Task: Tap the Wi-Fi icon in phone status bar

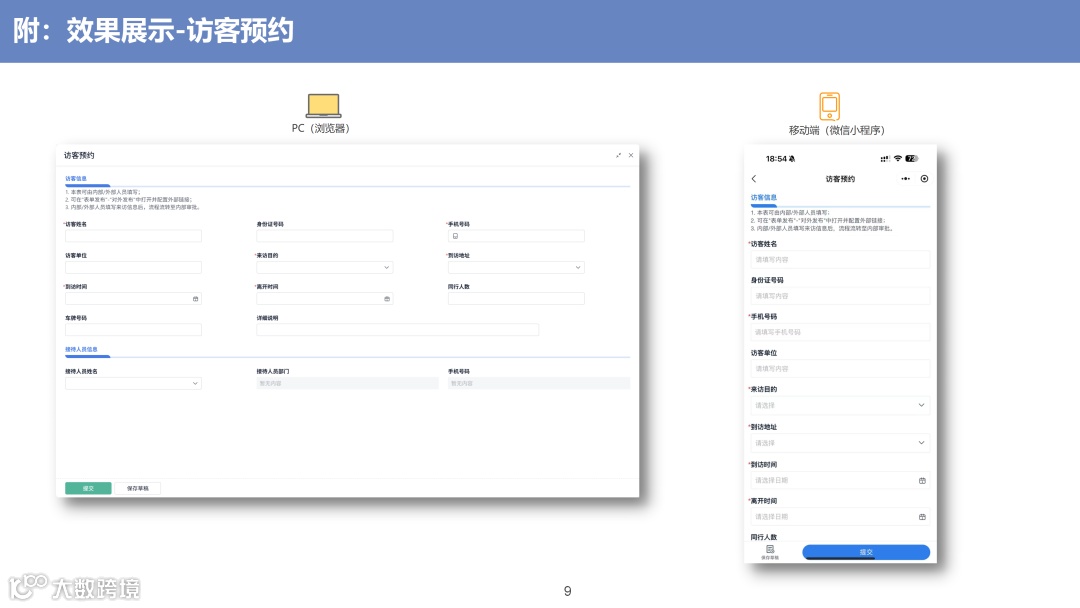Action: (x=897, y=158)
